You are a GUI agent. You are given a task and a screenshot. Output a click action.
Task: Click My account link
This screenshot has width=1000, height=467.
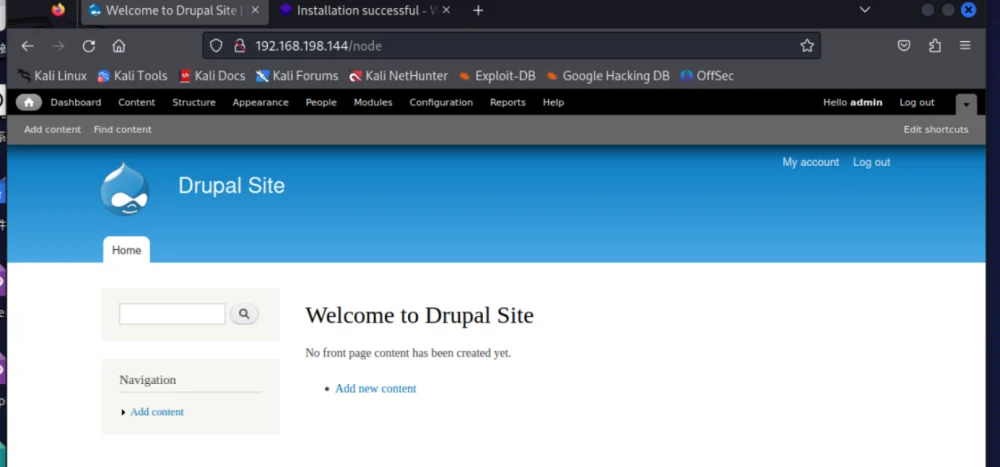tap(811, 162)
